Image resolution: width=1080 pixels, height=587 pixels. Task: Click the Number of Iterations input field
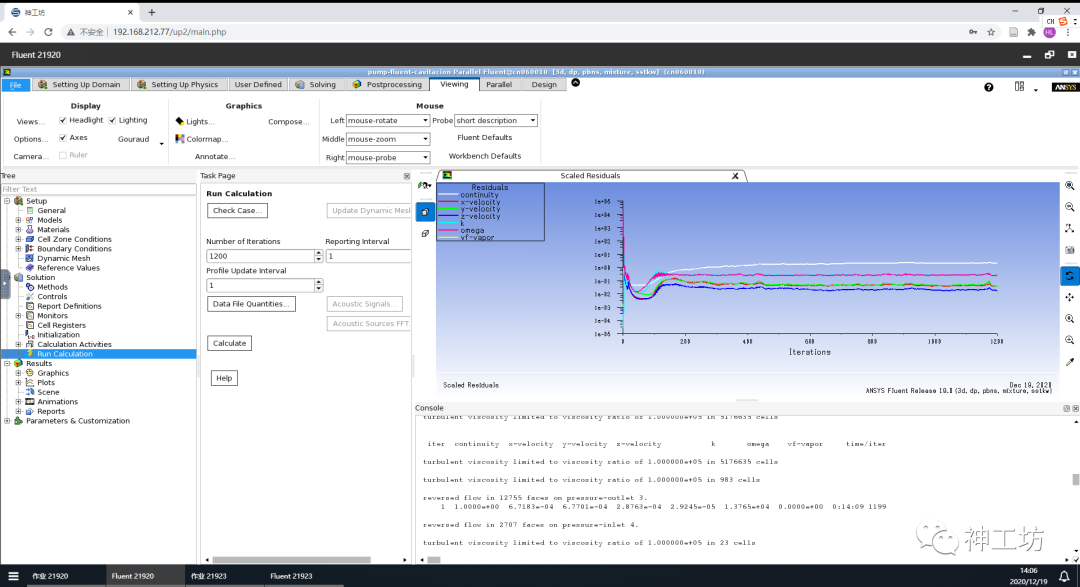pyautogui.click(x=260, y=256)
